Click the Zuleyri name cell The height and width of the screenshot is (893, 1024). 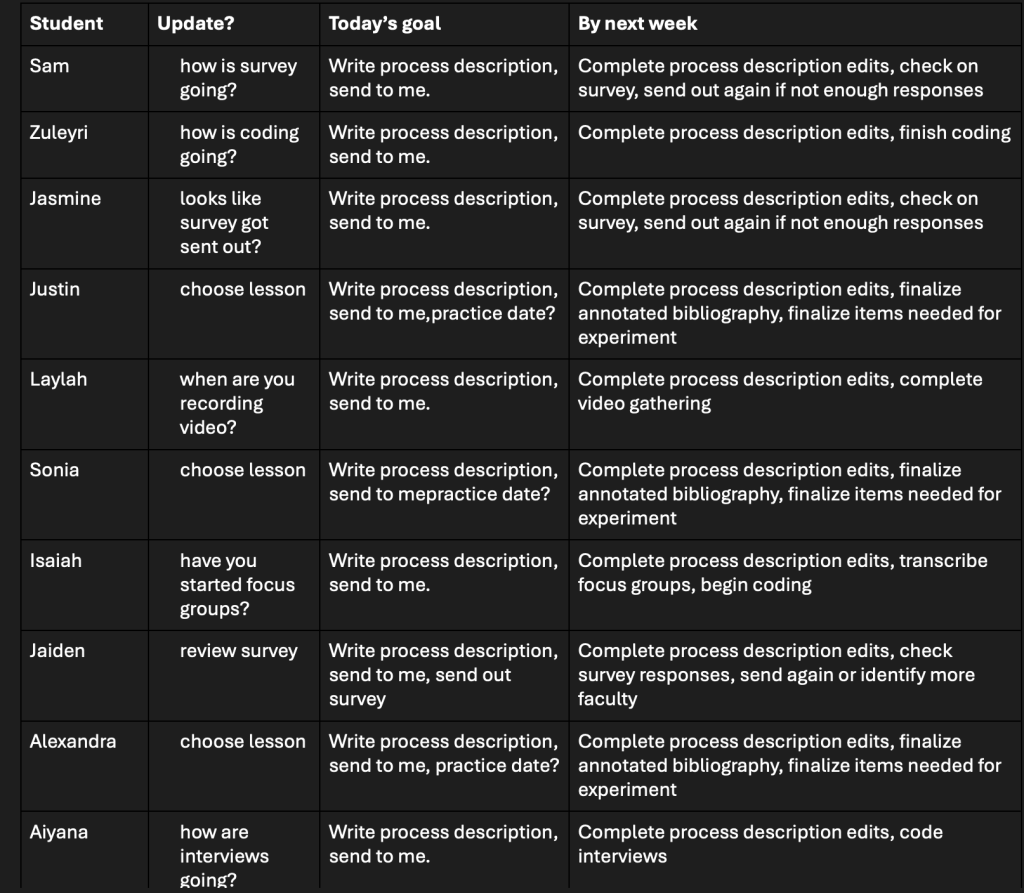[59, 132]
